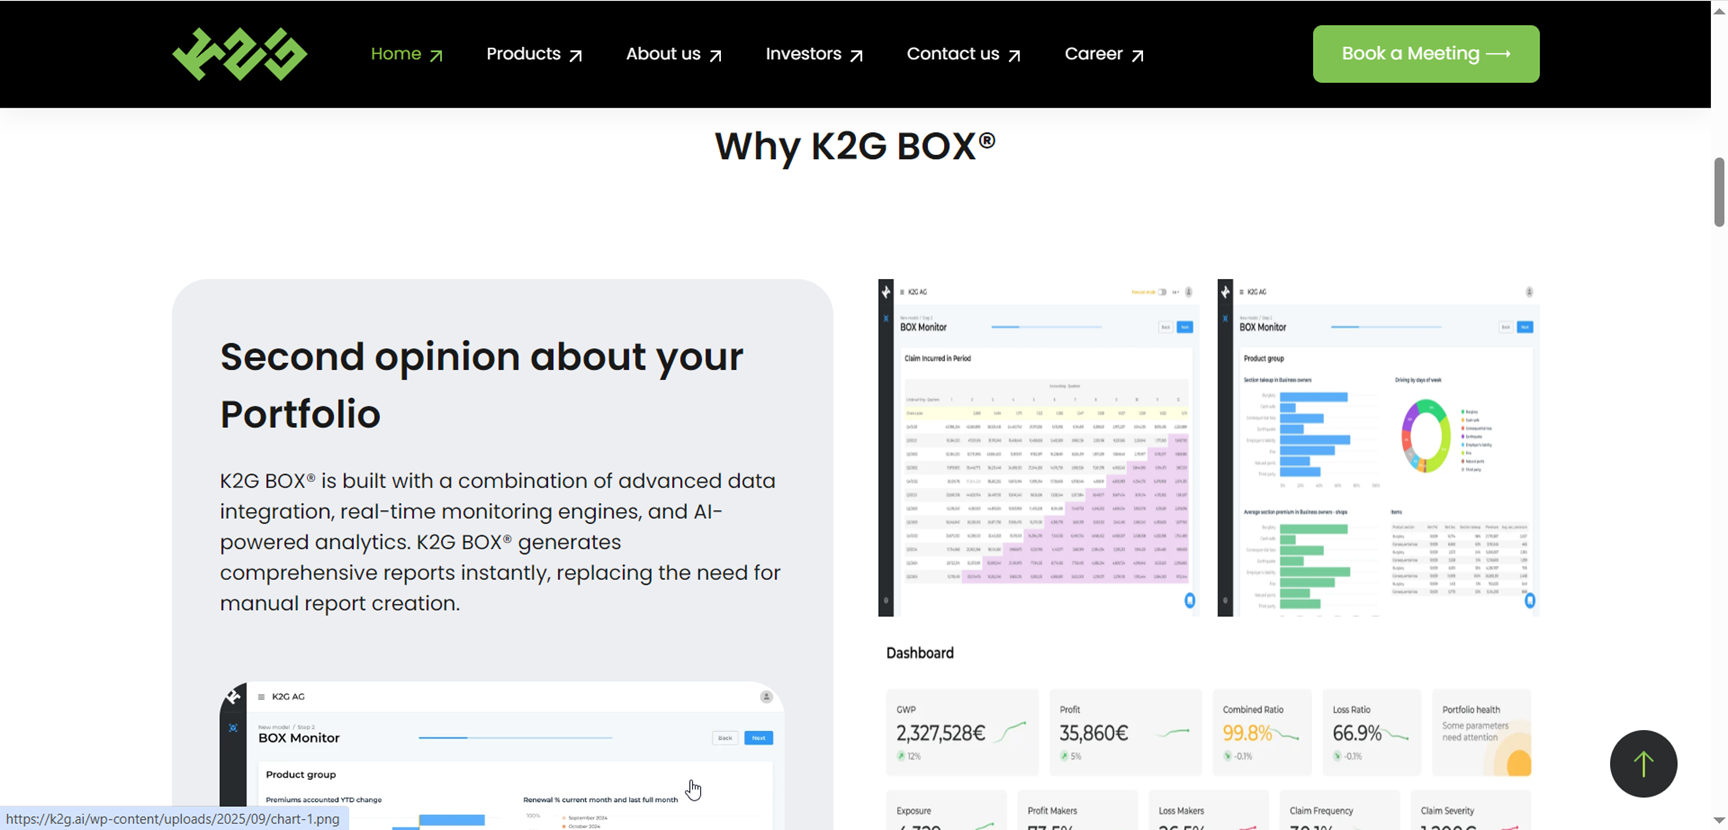Image resolution: width=1728 pixels, height=830 pixels.
Task: Click blue circle icon in Claim Incurred screenshot
Action: point(1190,601)
